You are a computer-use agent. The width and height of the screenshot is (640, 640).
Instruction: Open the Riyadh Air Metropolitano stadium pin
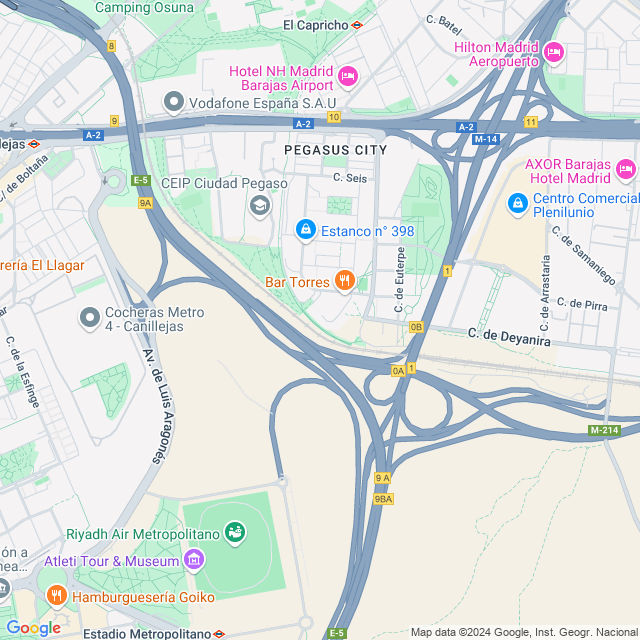click(x=235, y=533)
